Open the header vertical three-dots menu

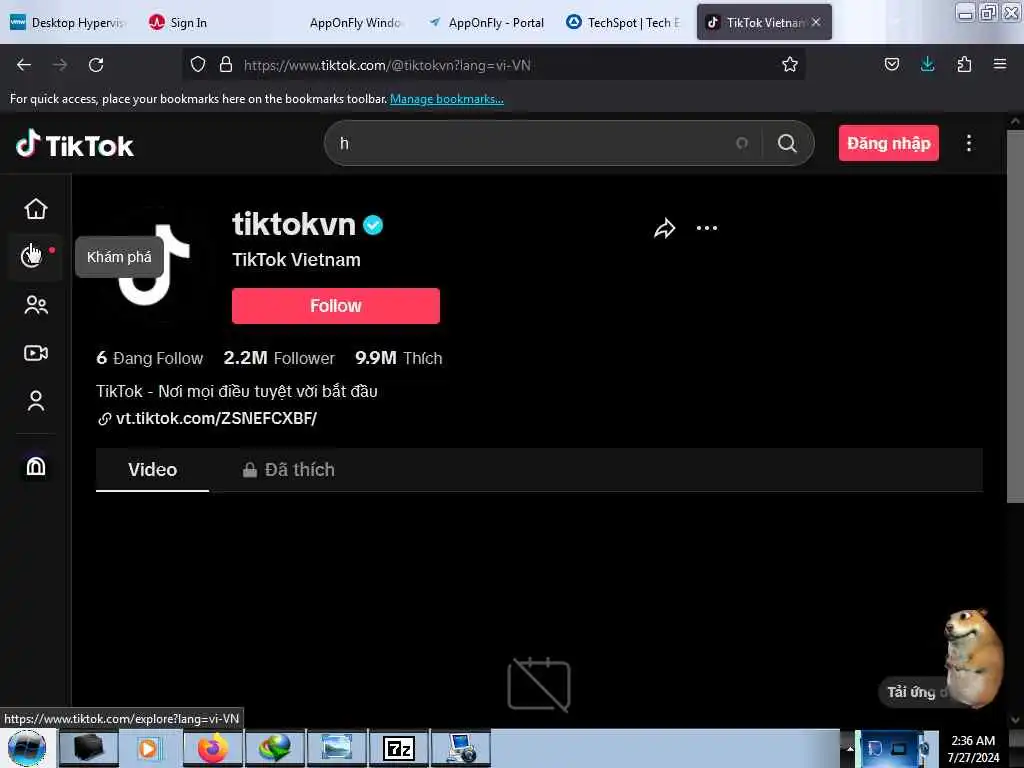(969, 144)
